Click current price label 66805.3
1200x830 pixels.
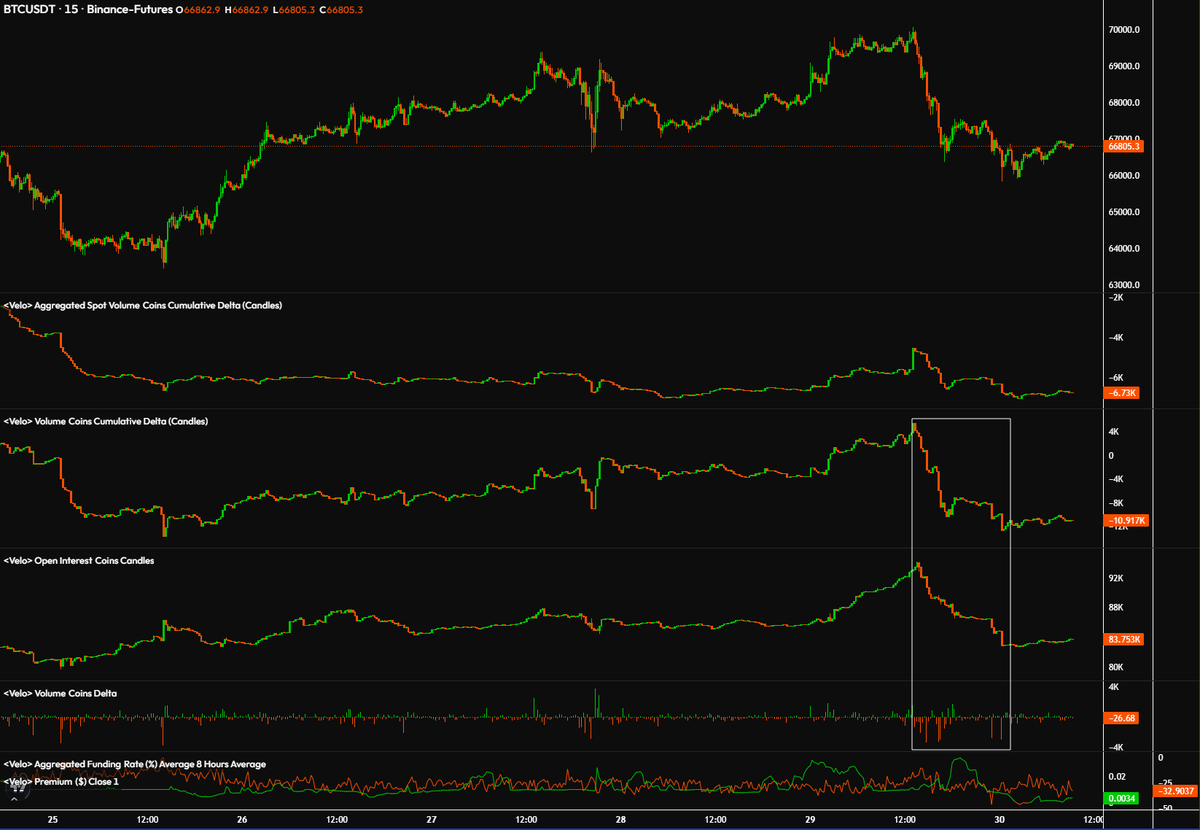1124,147
